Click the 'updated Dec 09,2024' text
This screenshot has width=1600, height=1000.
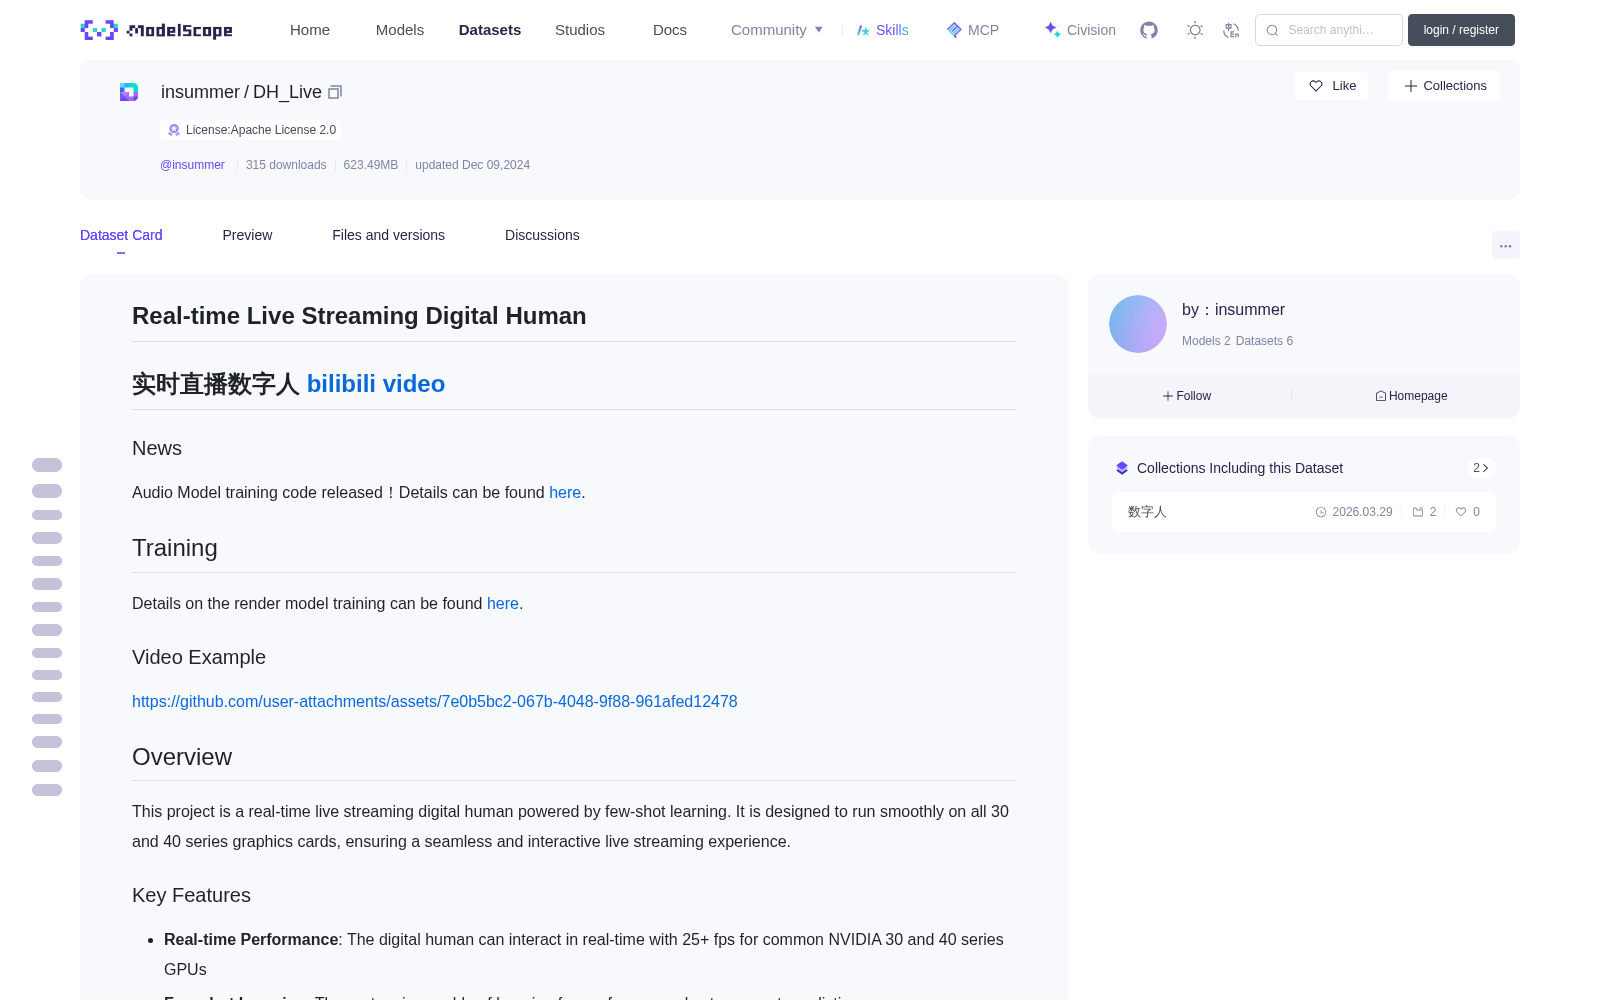[472, 165]
